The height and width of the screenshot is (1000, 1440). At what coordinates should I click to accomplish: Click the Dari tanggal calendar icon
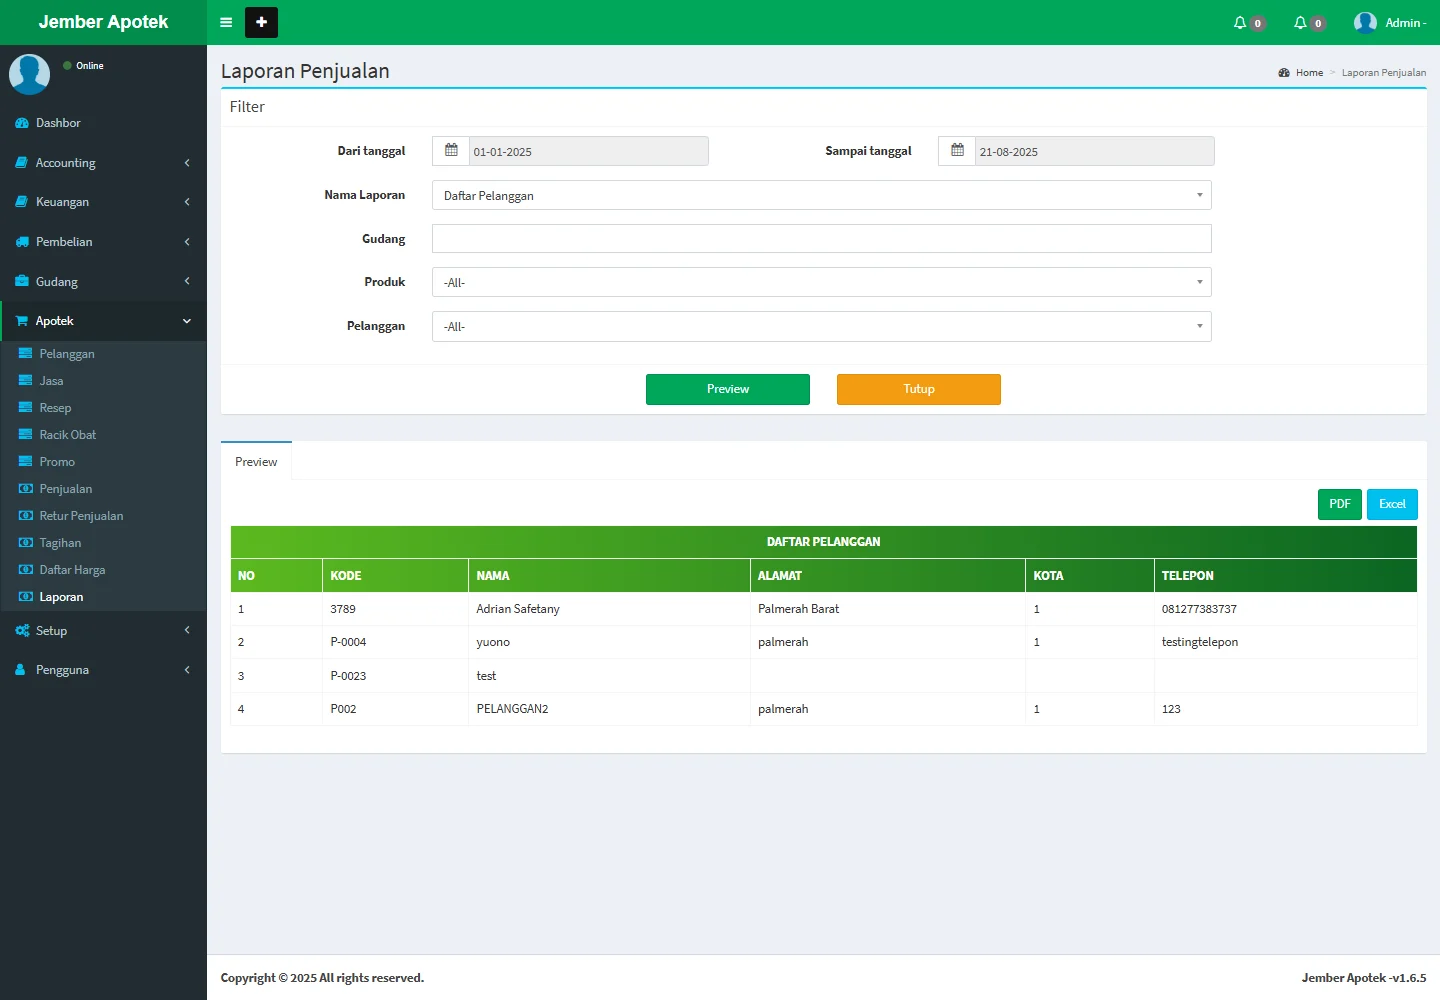point(451,151)
